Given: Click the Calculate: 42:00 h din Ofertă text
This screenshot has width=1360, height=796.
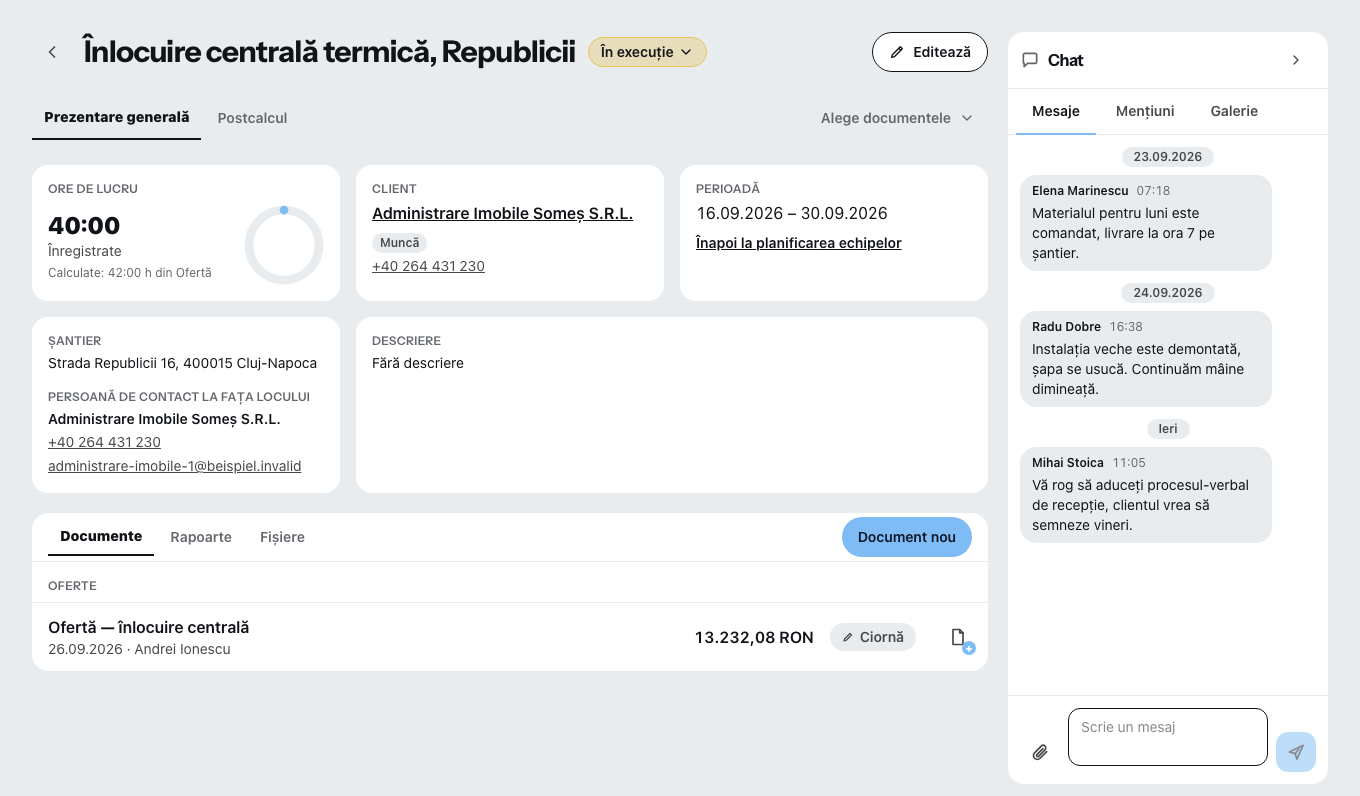Looking at the screenshot, I should tap(130, 272).
